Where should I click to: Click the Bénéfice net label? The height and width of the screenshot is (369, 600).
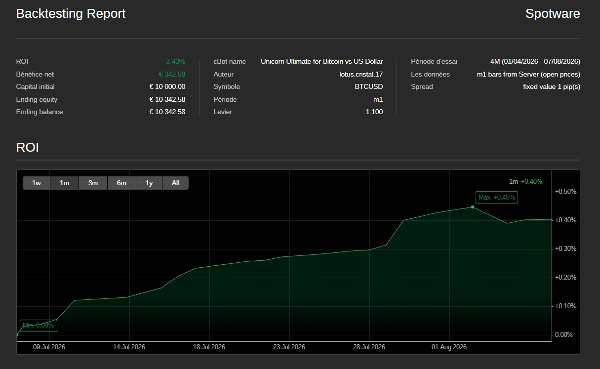click(35, 74)
